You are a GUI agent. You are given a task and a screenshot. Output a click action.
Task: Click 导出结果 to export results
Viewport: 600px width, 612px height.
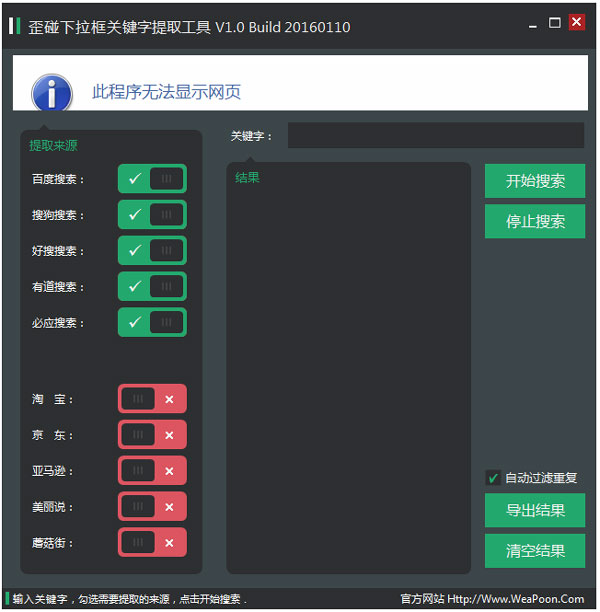535,510
